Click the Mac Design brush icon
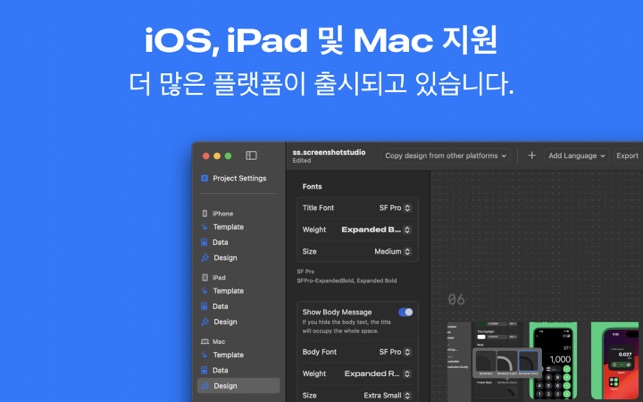This screenshot has width=643, height=402. [205, 386]
